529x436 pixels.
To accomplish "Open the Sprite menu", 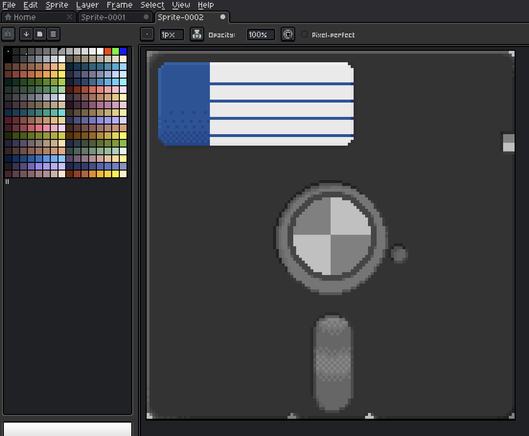I will [x=57, y=5].
